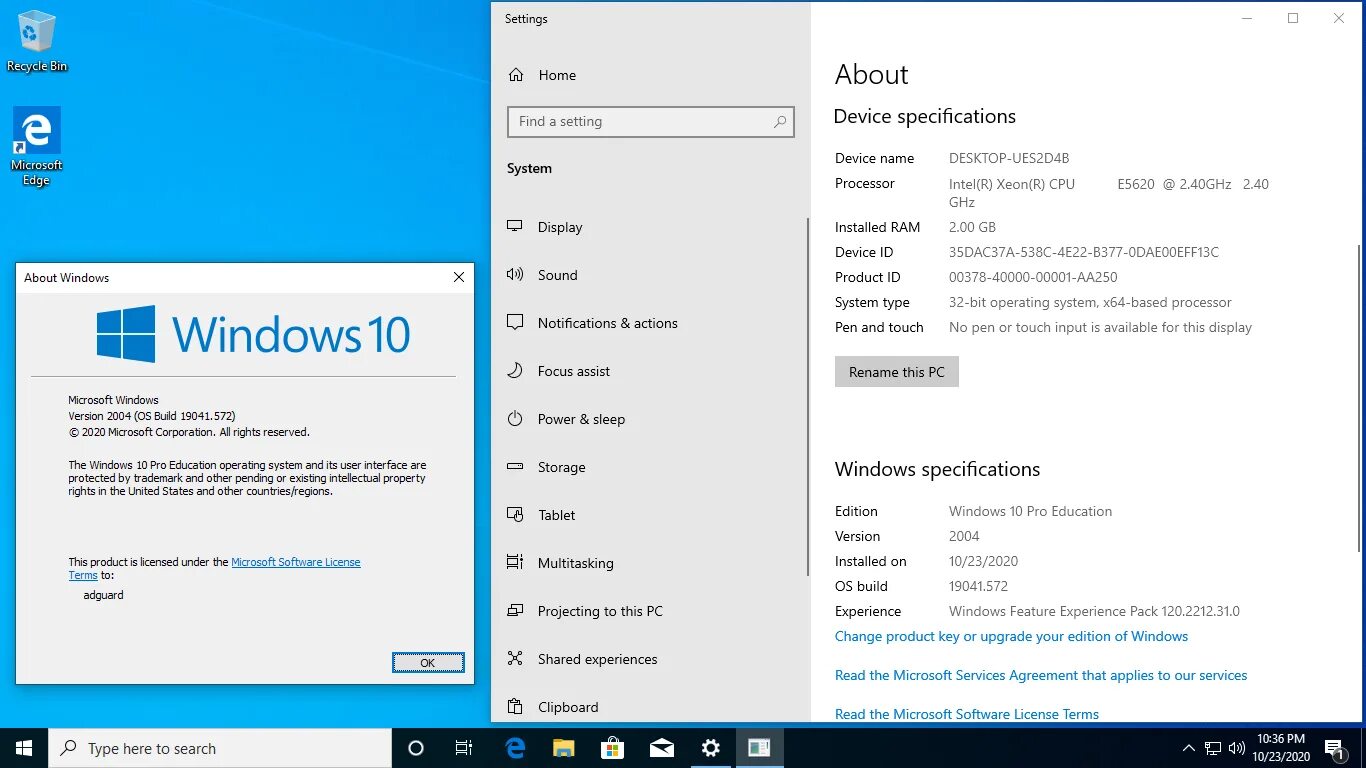Click the Device ID value 35DAC37A-538C-4E22-B377-0DAE00EFF13C
The image size is (1366, 768).
(x=1084, y=252)
